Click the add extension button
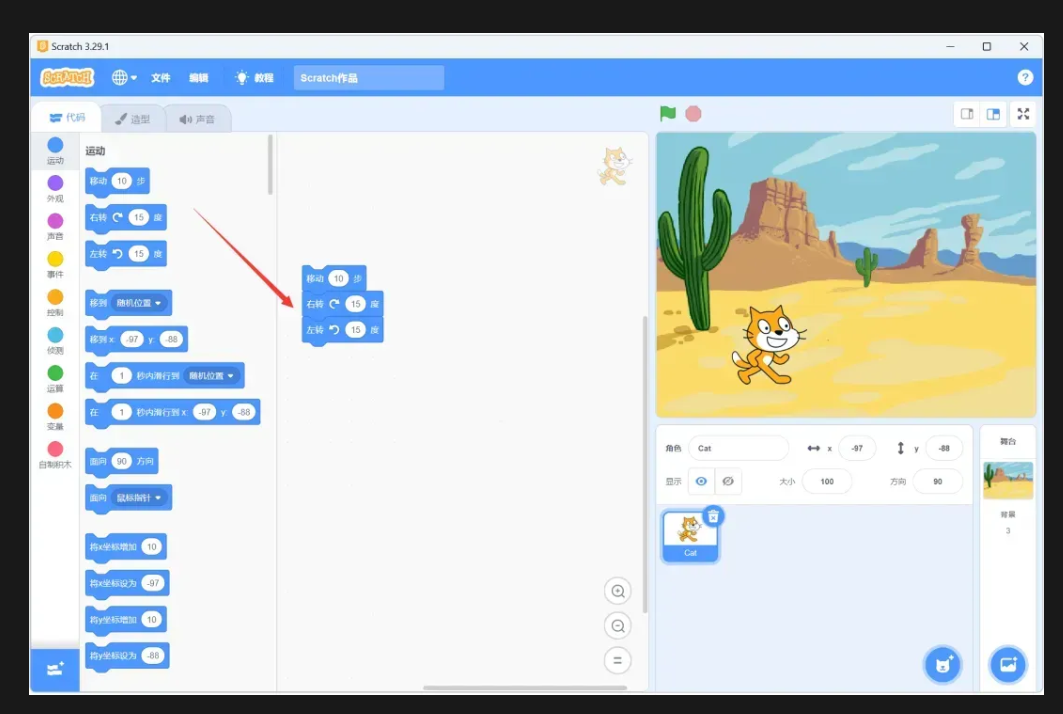 point(55,670)
